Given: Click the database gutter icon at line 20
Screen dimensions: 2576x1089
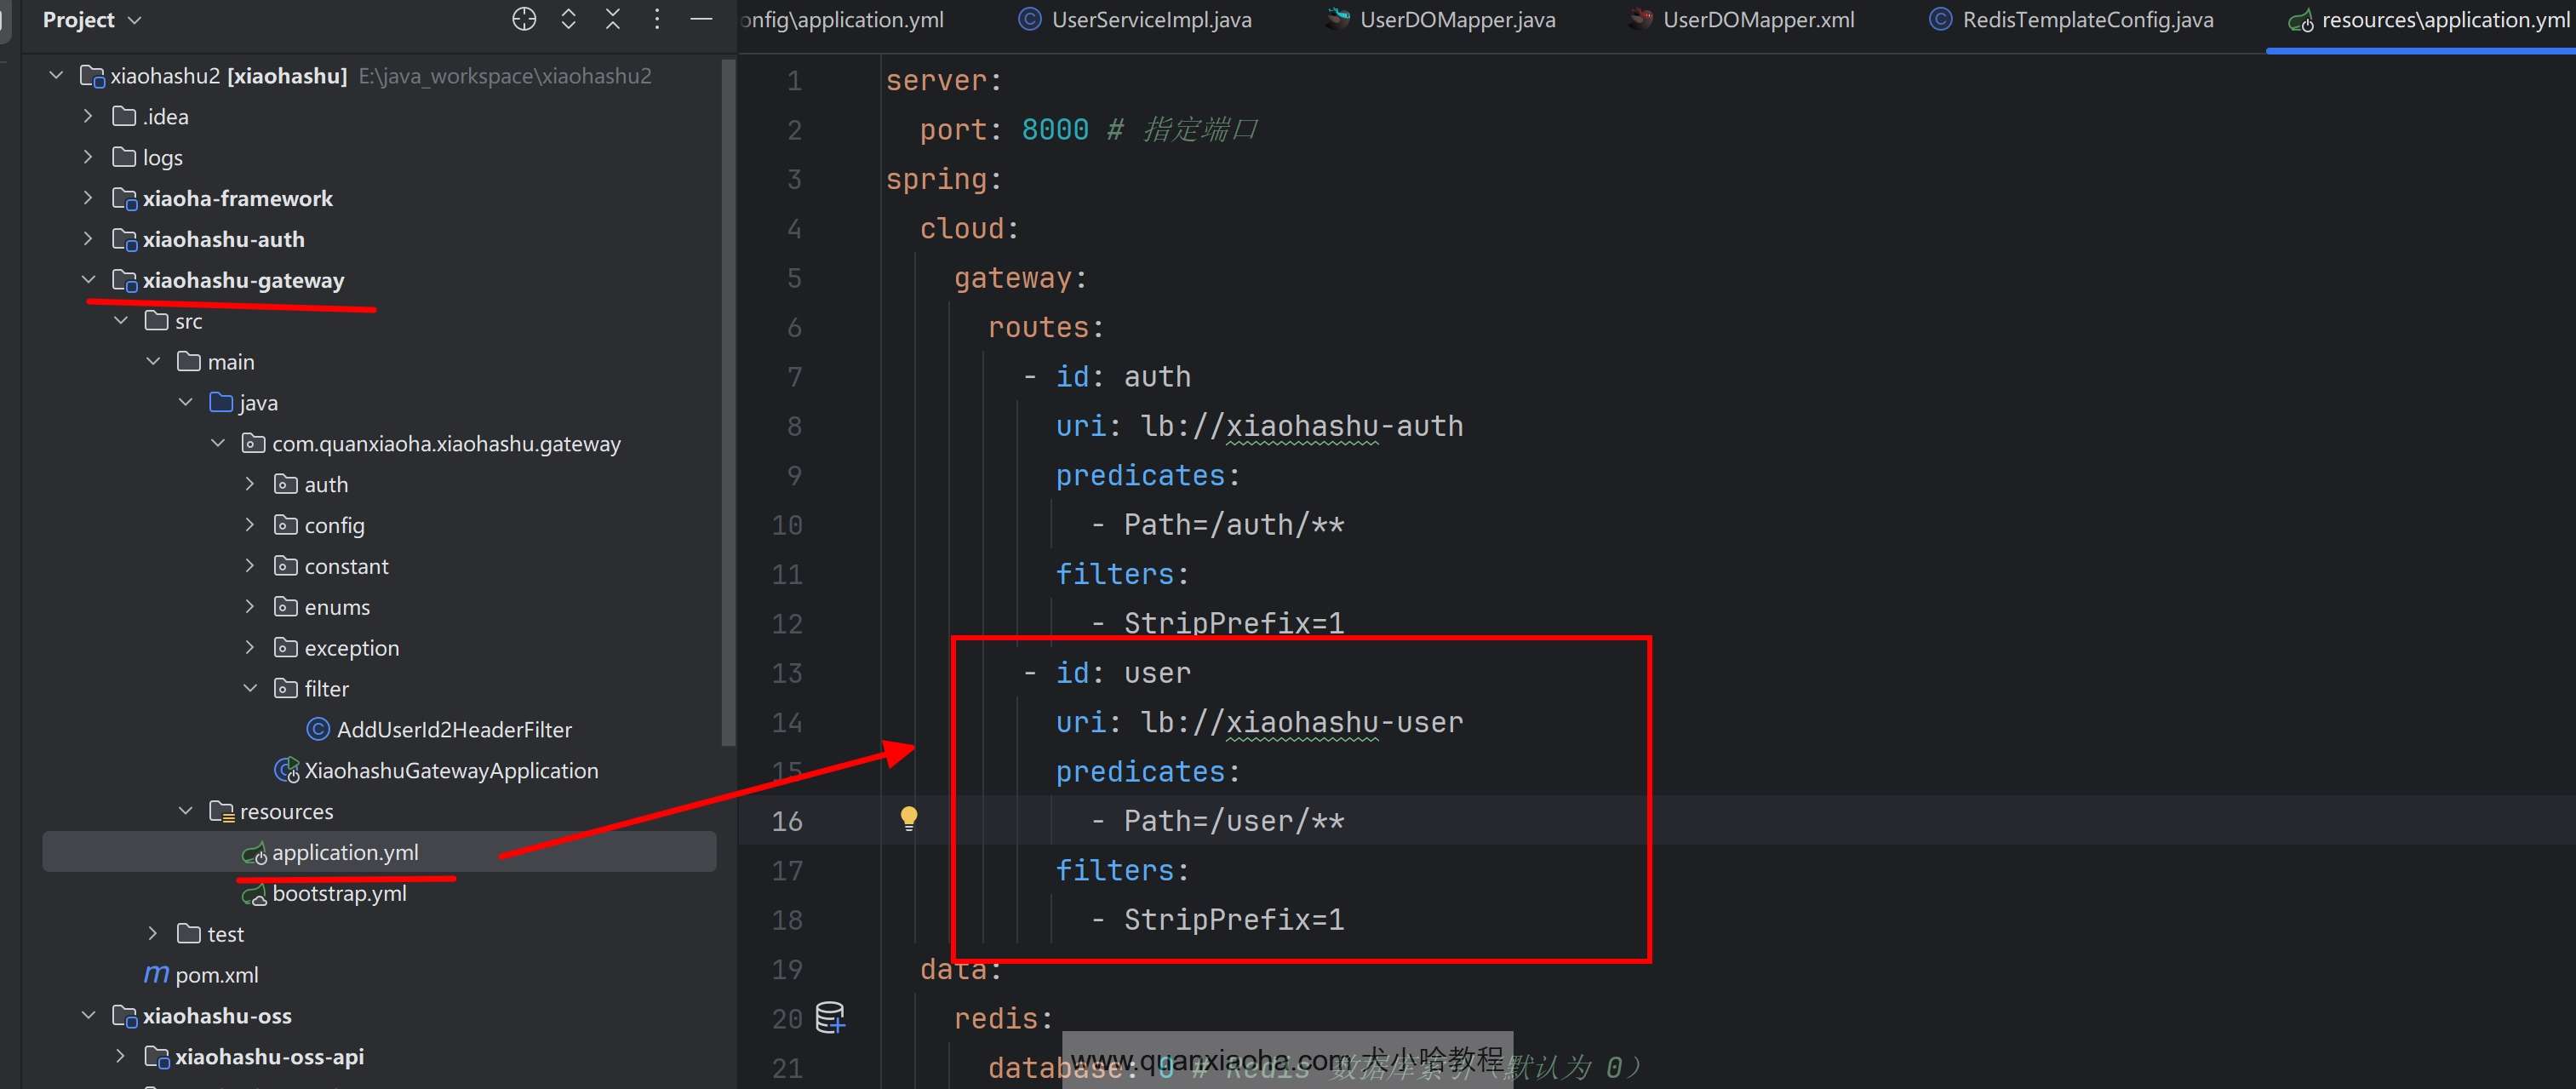Looking at the screenshot, I should tap(830, 1017).
